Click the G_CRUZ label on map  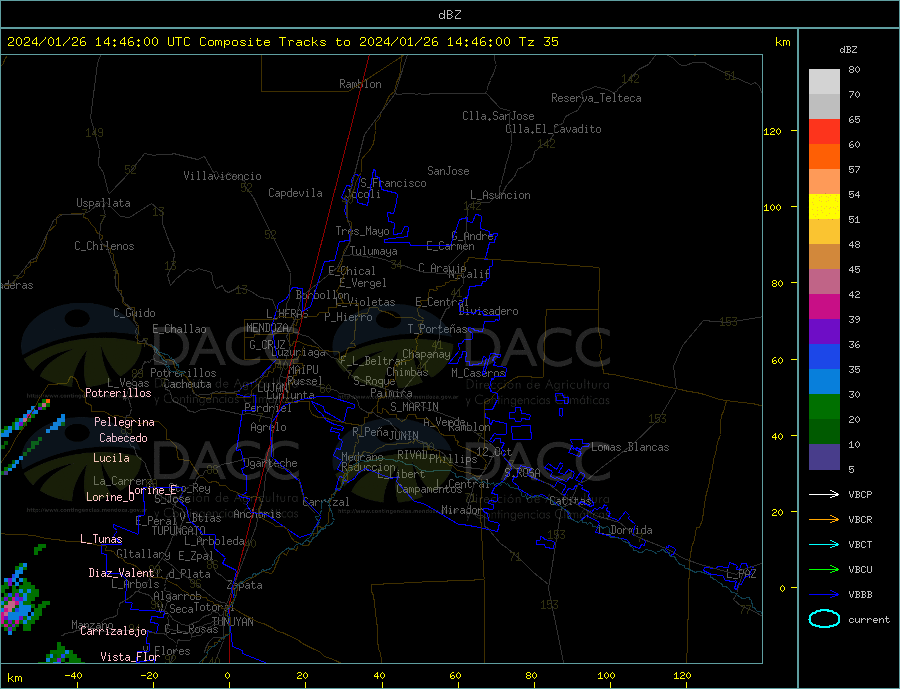click(267, 345)
